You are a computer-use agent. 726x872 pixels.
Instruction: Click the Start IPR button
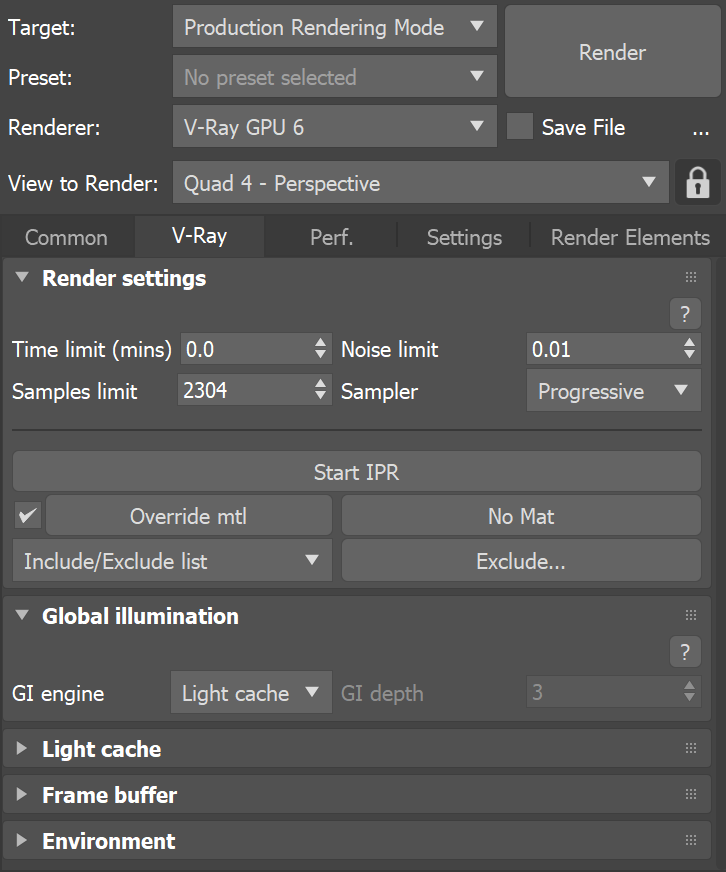[356, 471]
